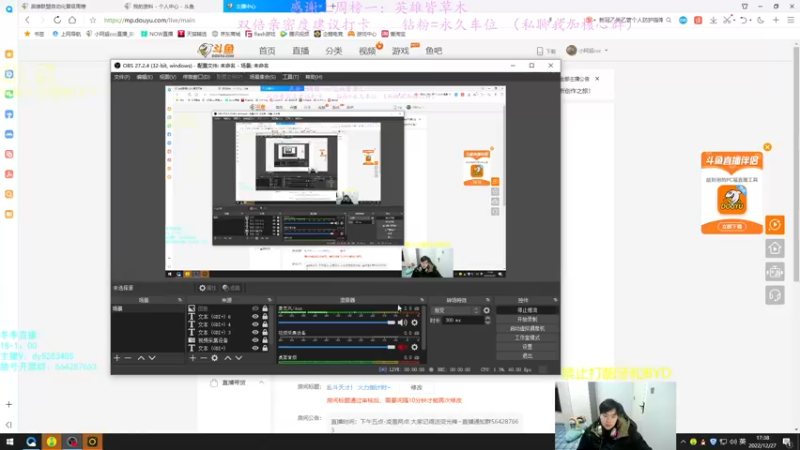Click 修改 link next to room title
Image resolution: width=800 pixels, height=450 pixels.
[416, 388]
